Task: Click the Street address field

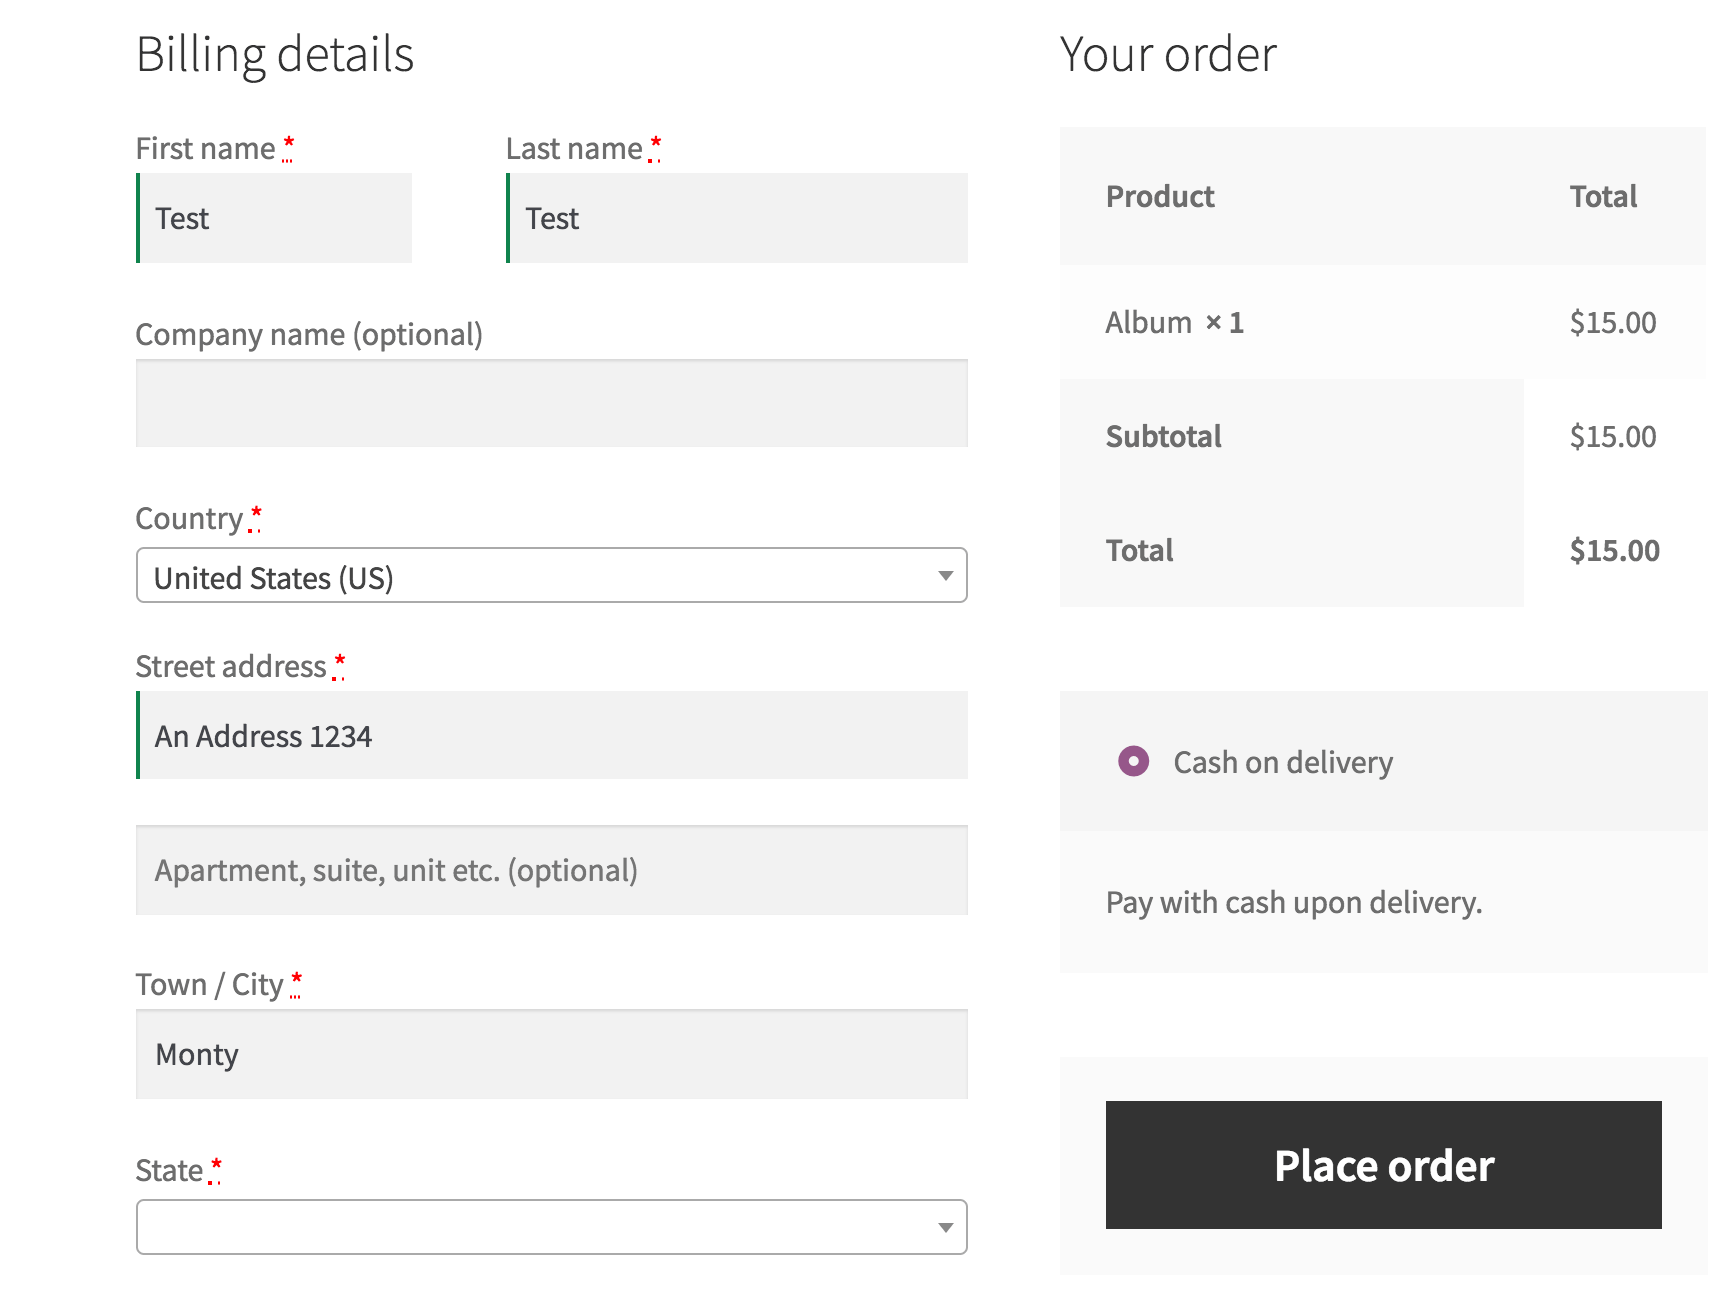Action: (x=551, y=736)
